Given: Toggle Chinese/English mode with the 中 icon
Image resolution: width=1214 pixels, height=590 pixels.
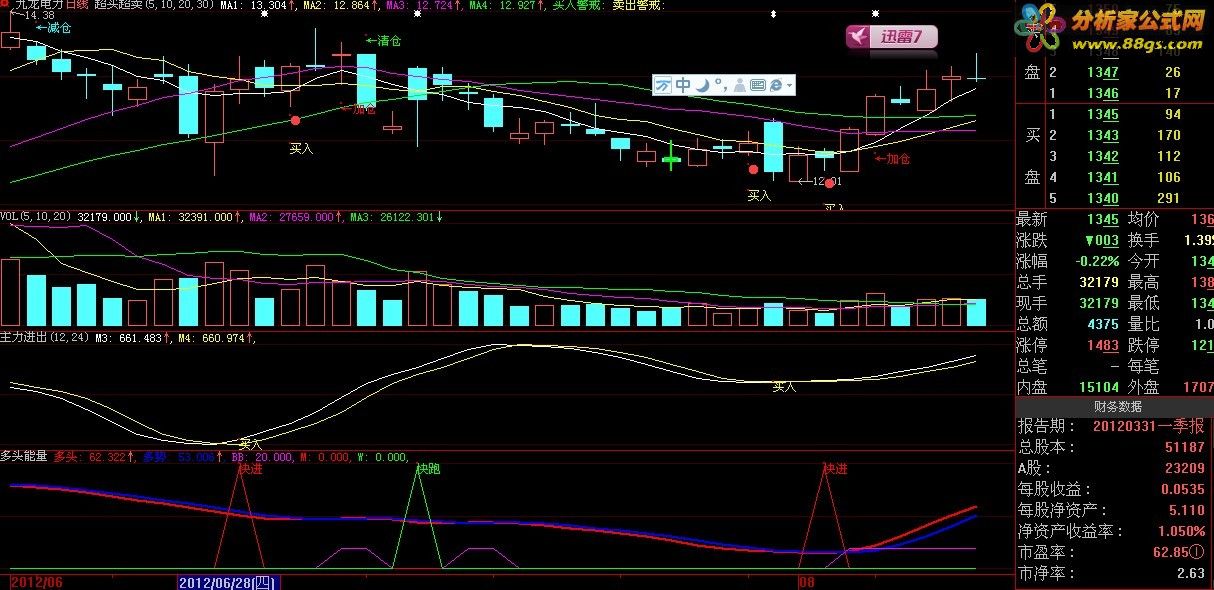Looking at the screenshot, I should coord(682,85).
